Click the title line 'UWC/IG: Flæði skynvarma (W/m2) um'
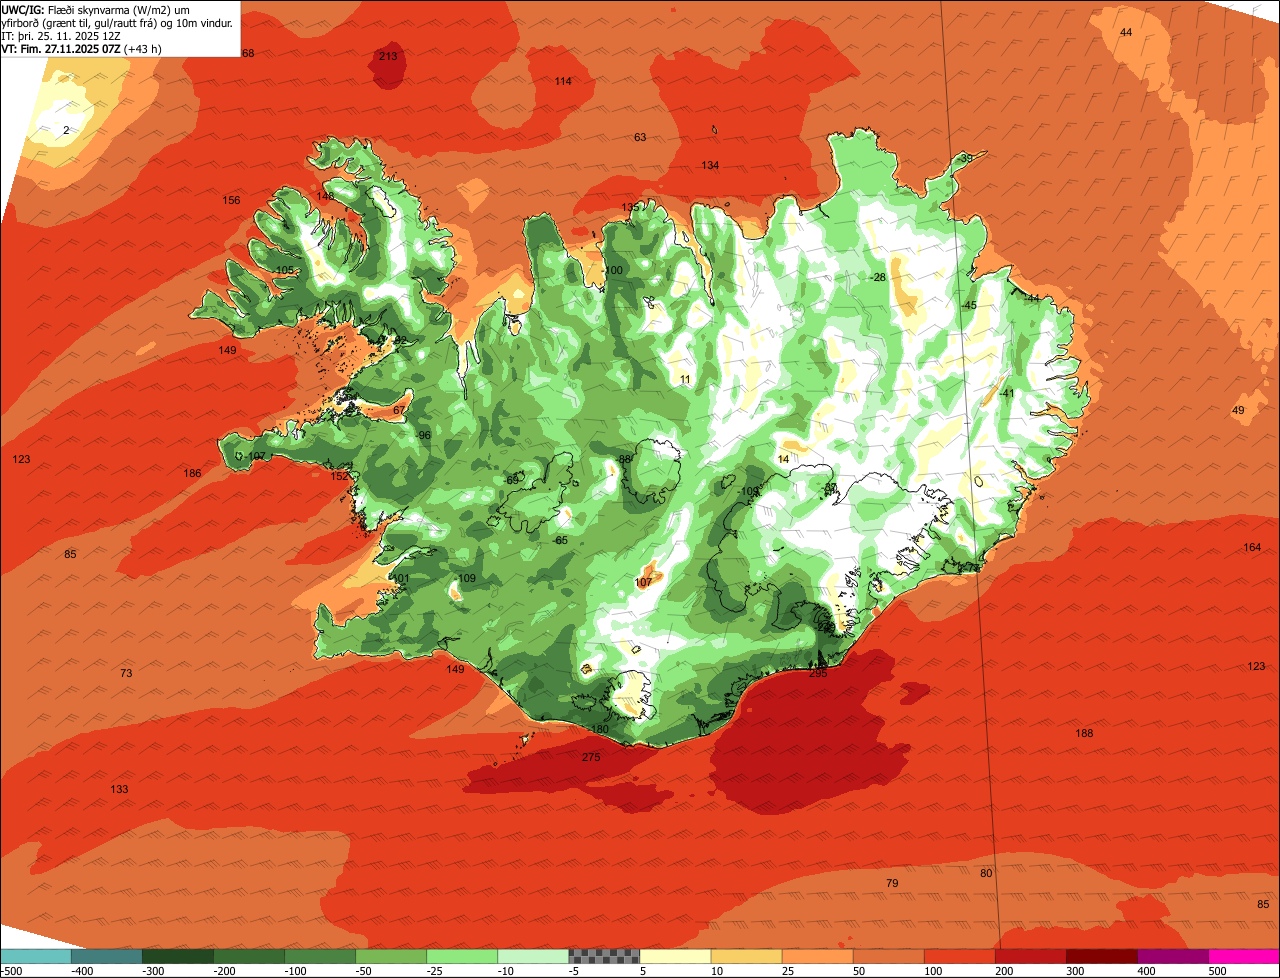1280x978 pixels. 96,9
